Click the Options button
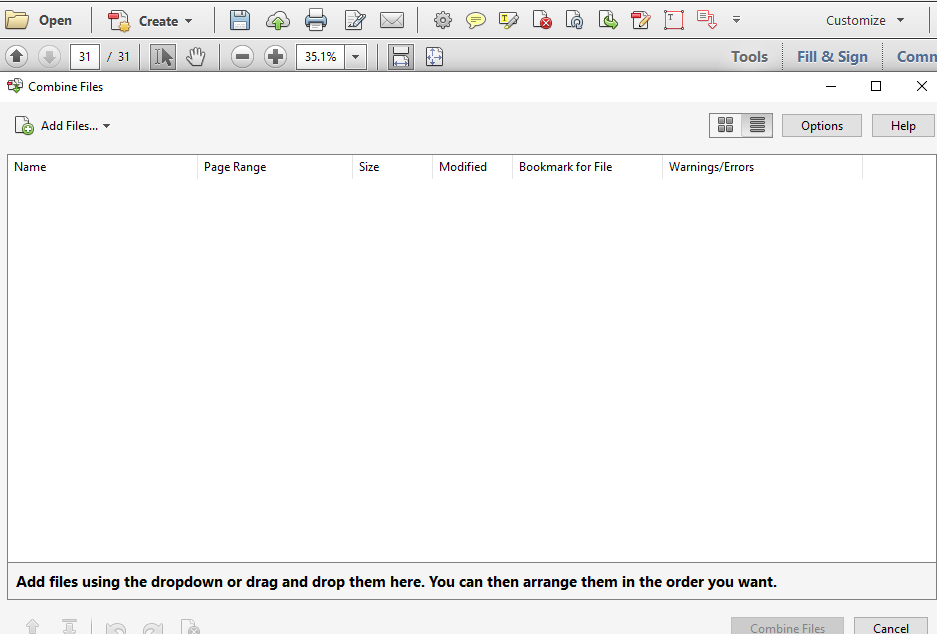The width and height of the screenshot is (937, 634). (821, 125)
